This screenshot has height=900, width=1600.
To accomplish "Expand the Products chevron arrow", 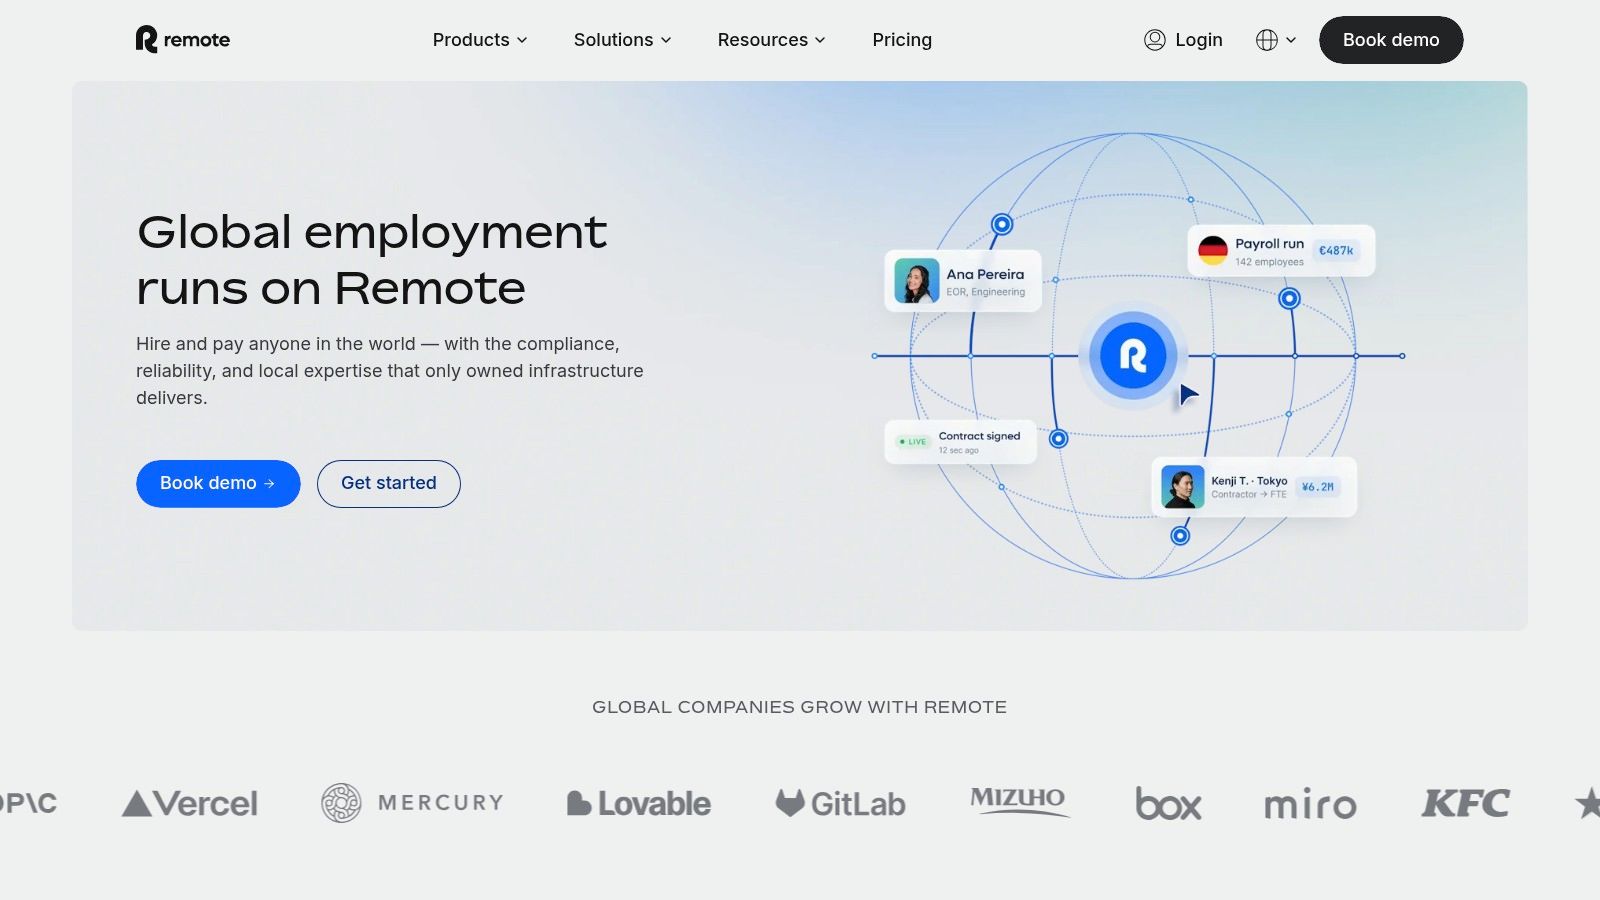I will pos(522,40).
